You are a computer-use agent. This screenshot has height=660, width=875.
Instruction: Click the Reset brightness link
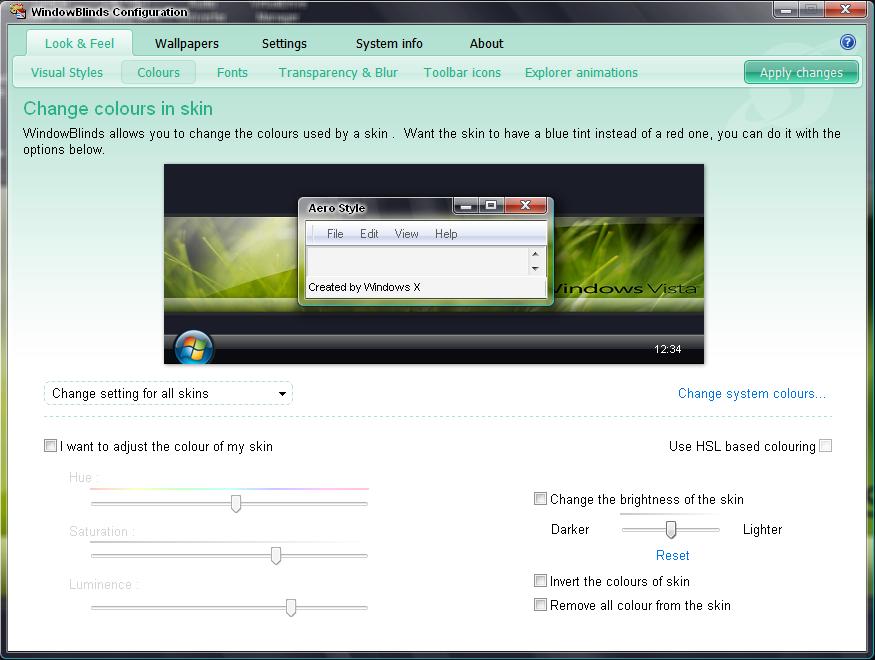(672, 555)
